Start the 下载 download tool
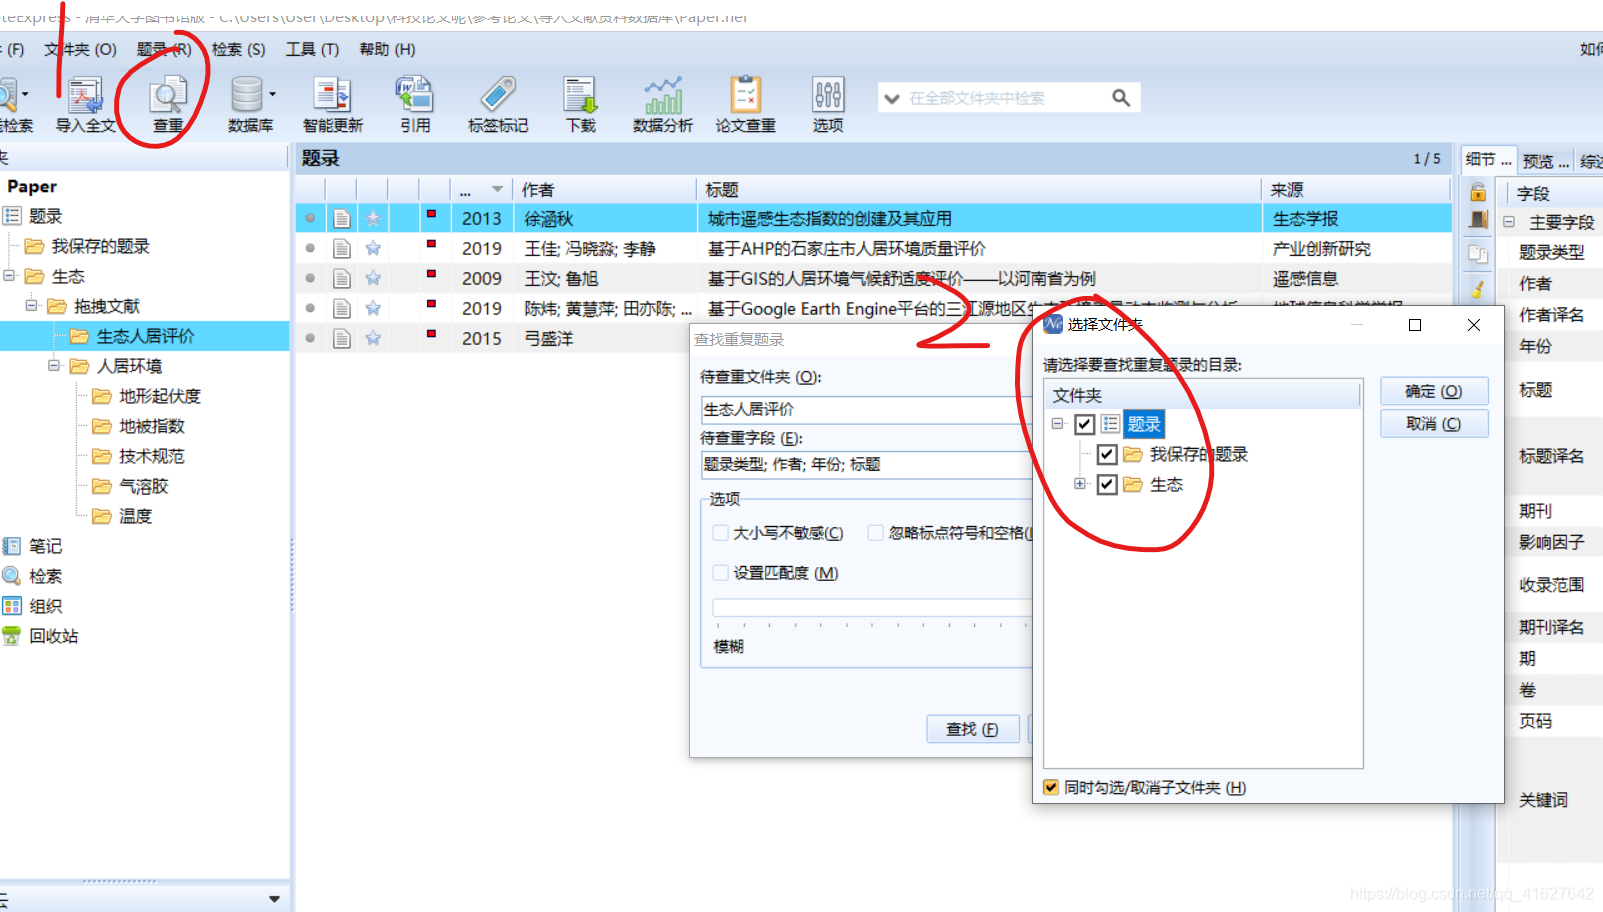The image size is (1603, 912). pos(580,104)
